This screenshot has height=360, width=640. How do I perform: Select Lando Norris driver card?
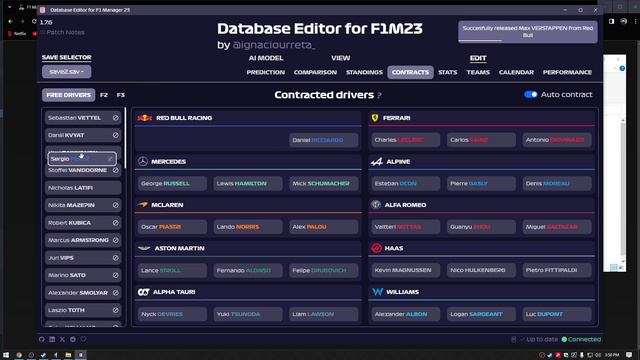(248, 227)
